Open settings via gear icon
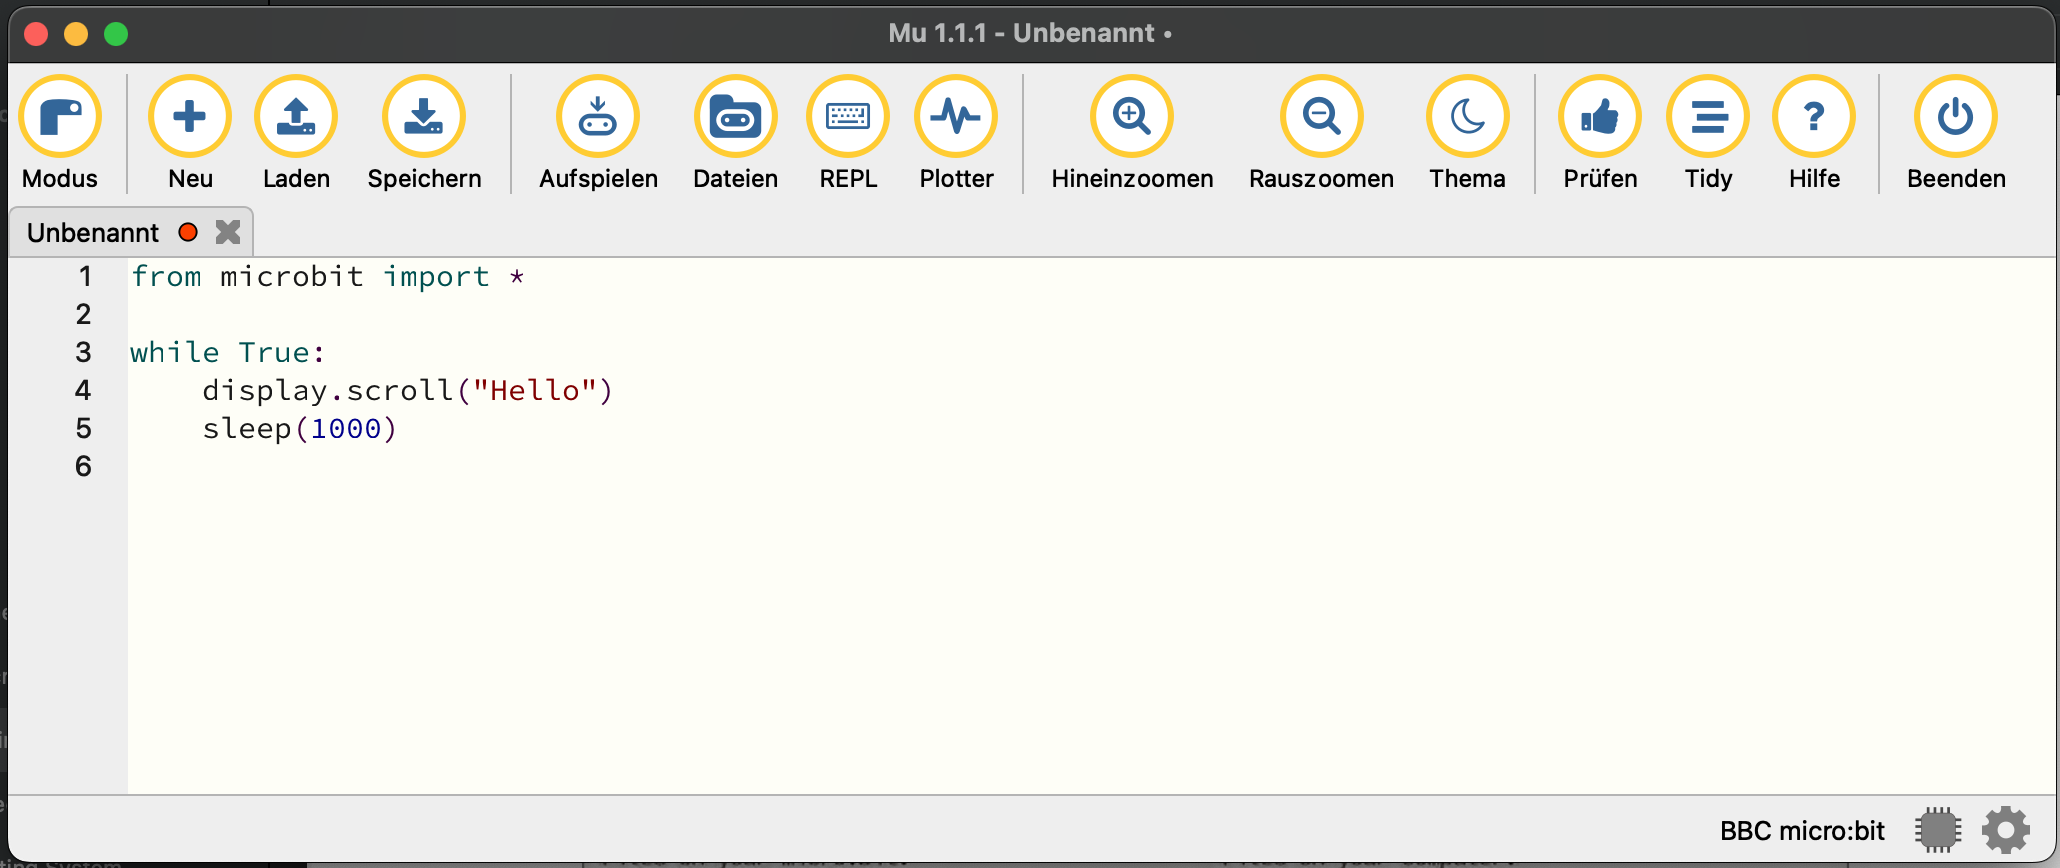This screenshot has width=2060, height=868. [2006, 830]
